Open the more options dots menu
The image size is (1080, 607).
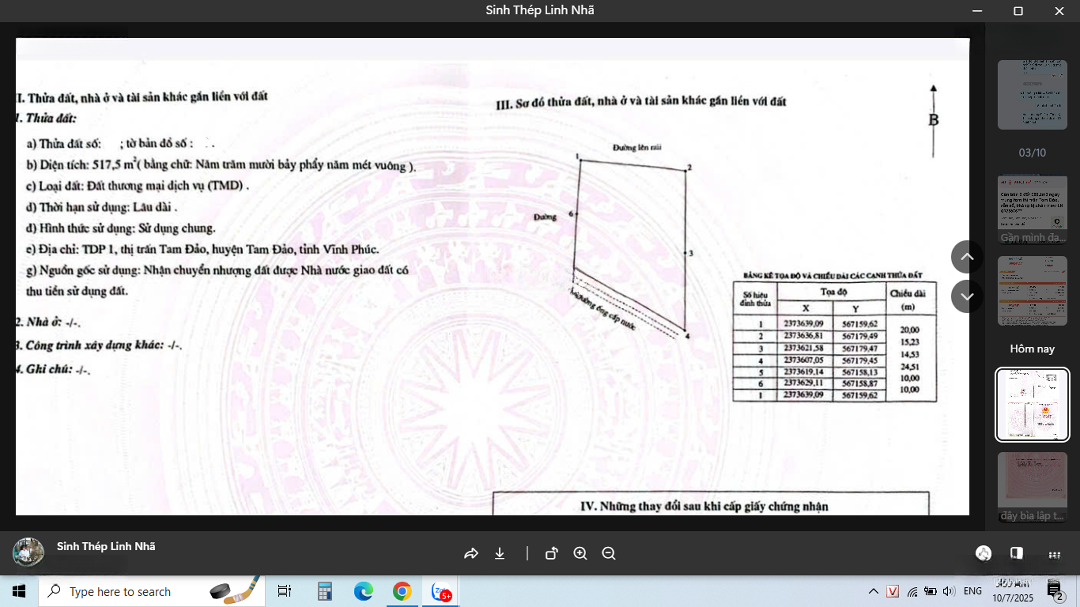point(1054,554)
